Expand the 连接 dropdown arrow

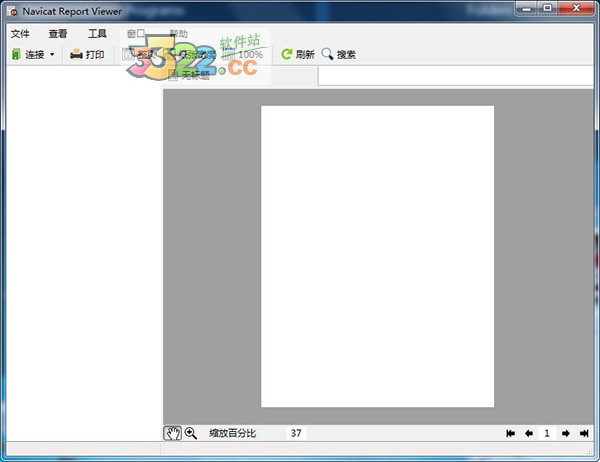(x=52, y=54)
